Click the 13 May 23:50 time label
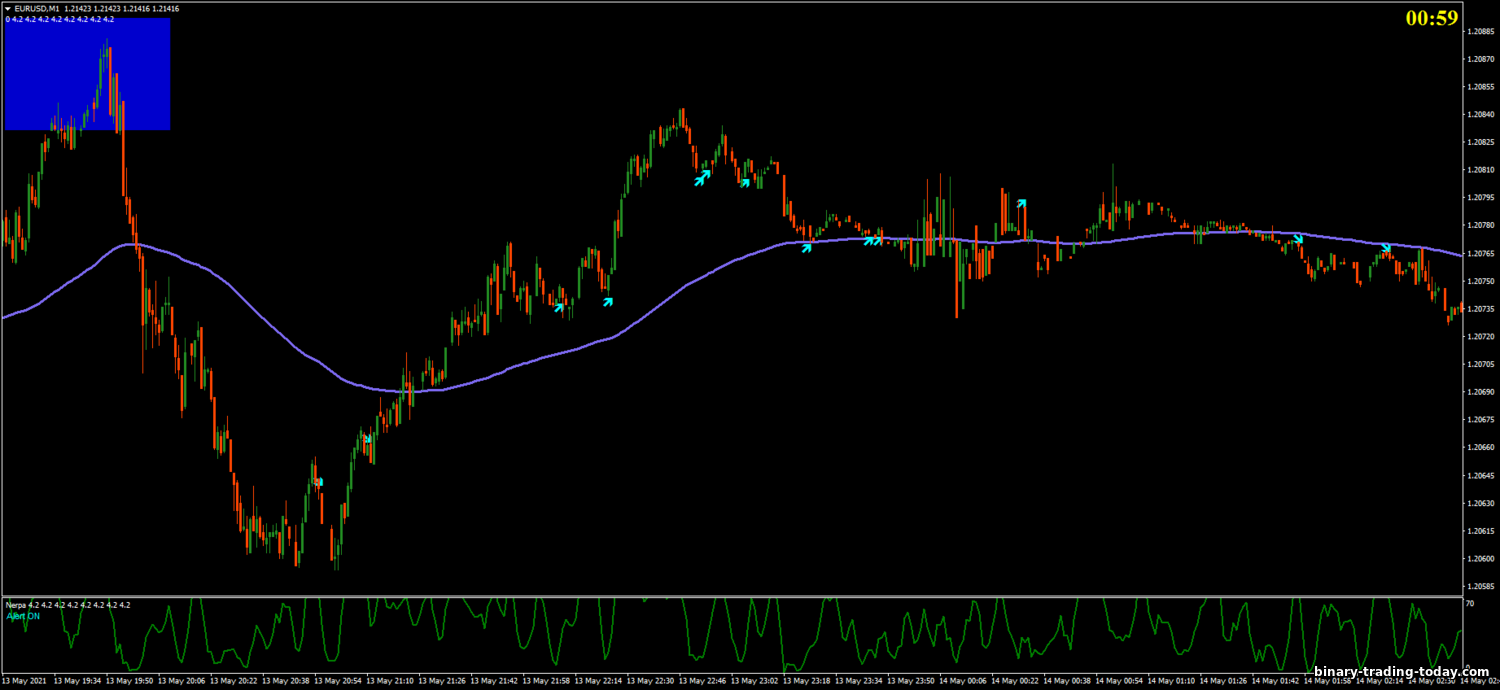Screen dimensions: 1500x690 910,681
